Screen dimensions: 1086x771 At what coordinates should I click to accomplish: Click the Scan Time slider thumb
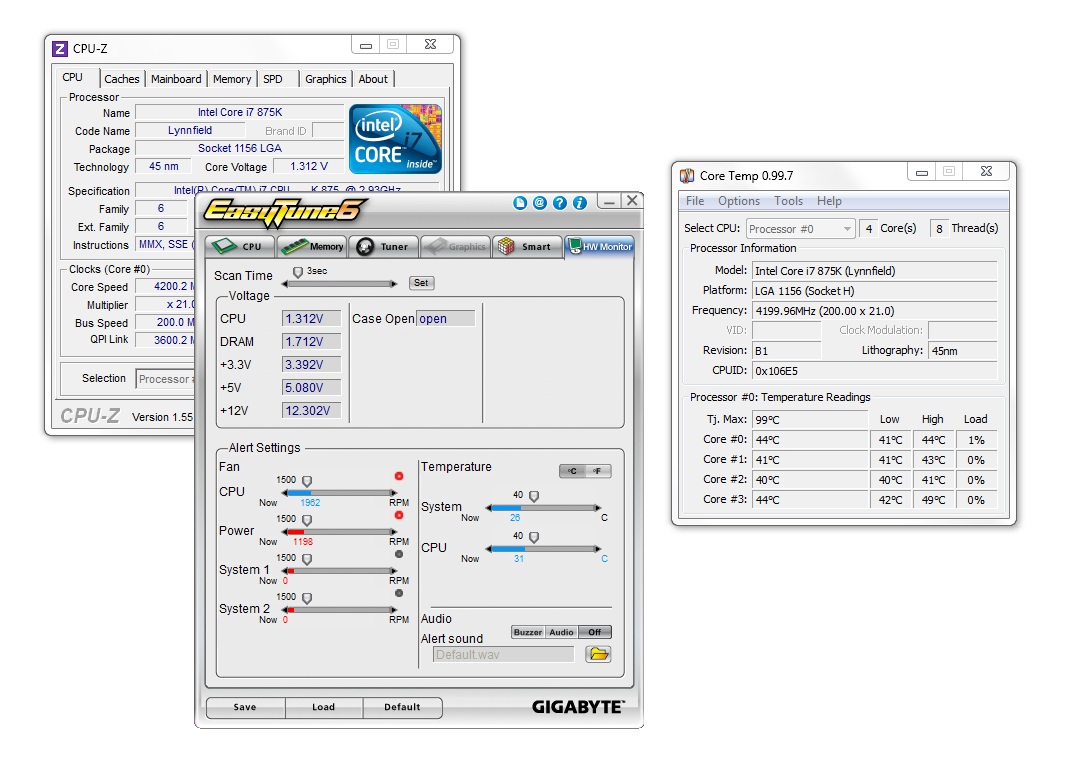[x=298, y=272]
